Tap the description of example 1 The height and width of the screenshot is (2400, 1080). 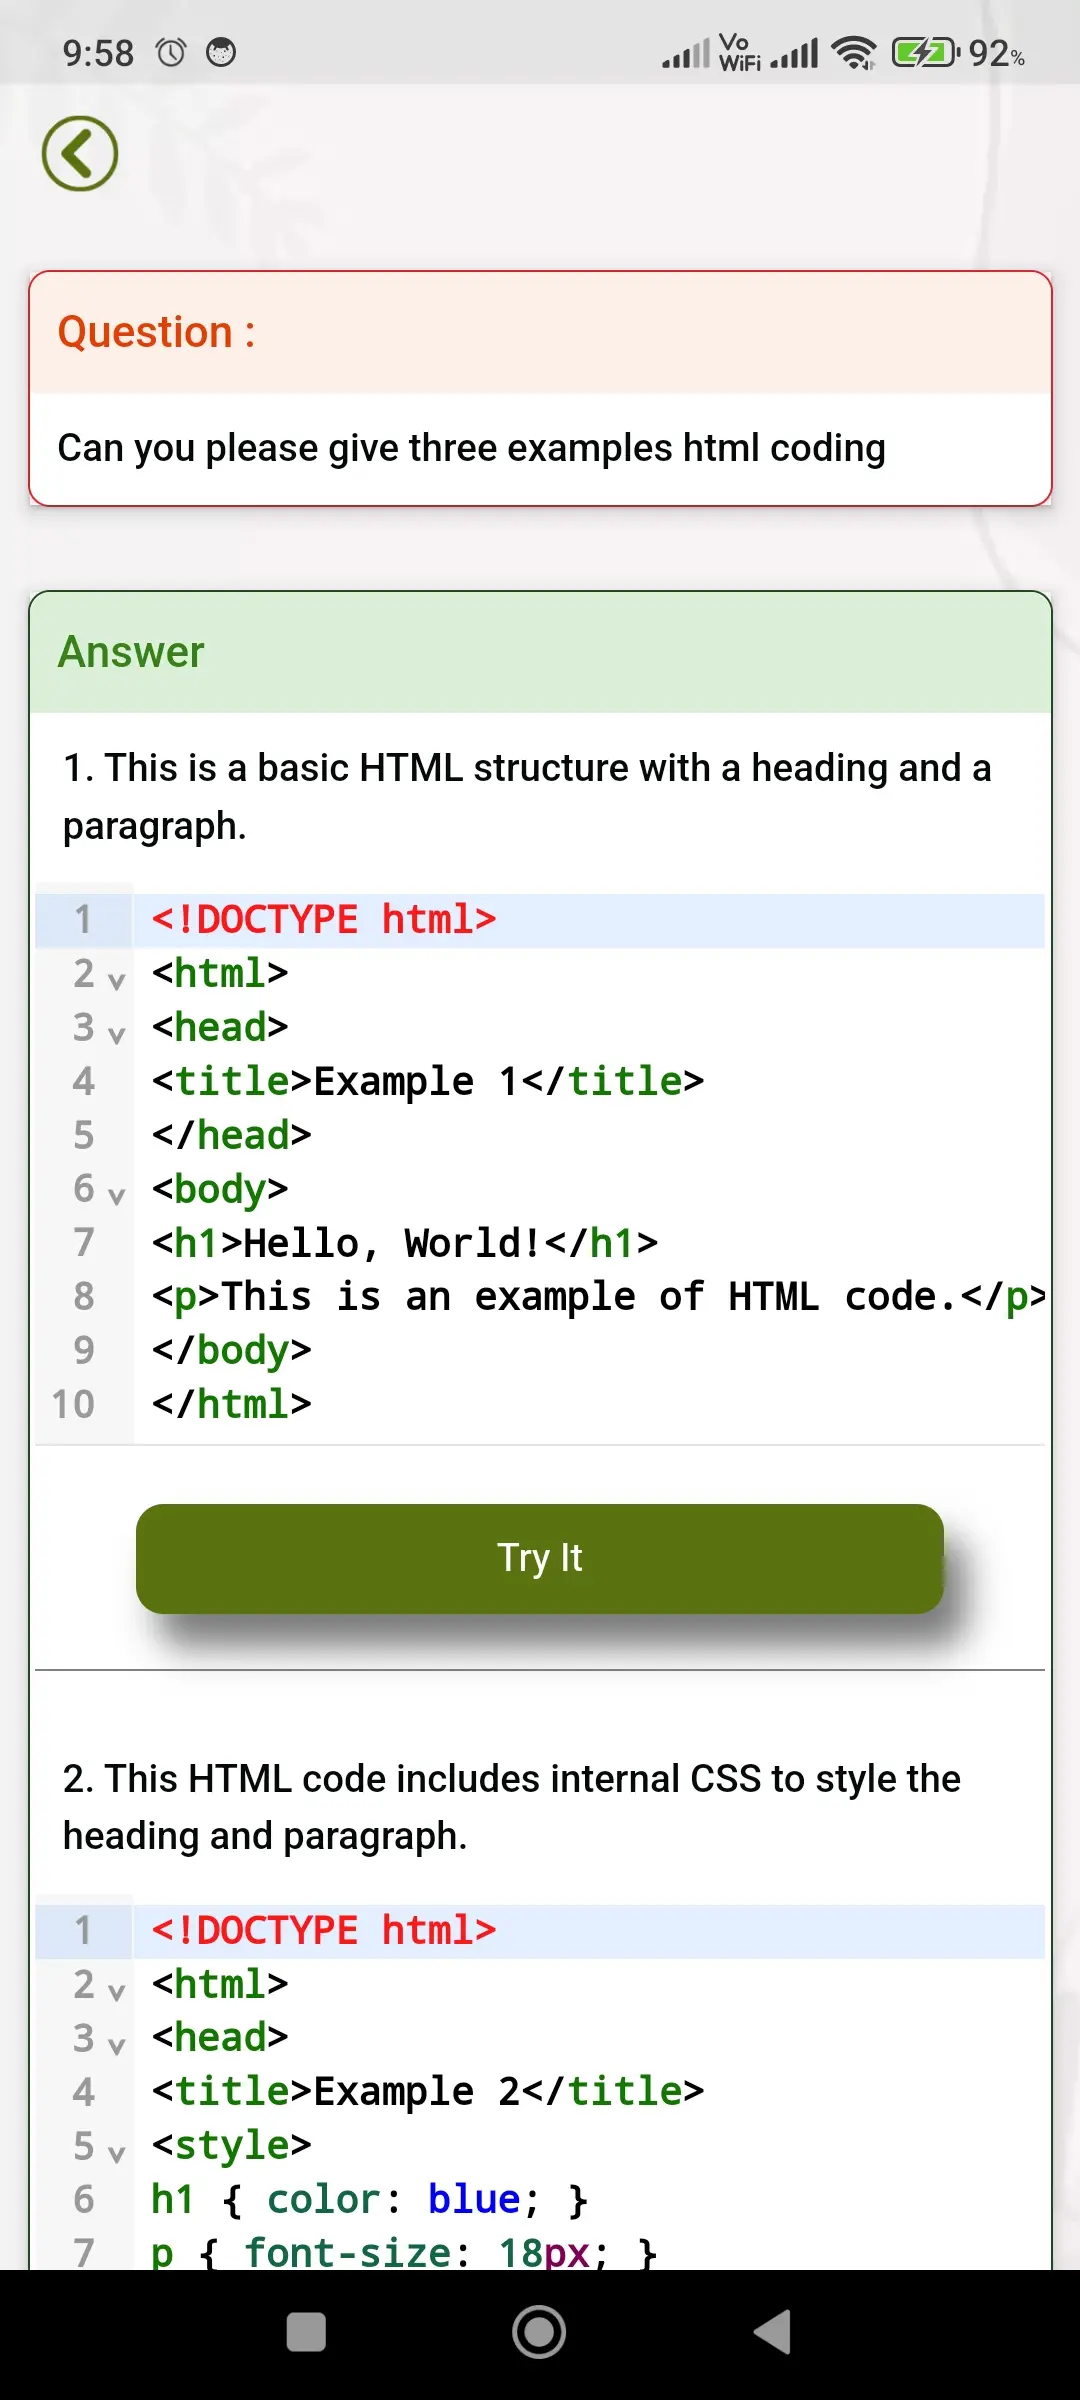pyautogui.click(x=527, y=797)
